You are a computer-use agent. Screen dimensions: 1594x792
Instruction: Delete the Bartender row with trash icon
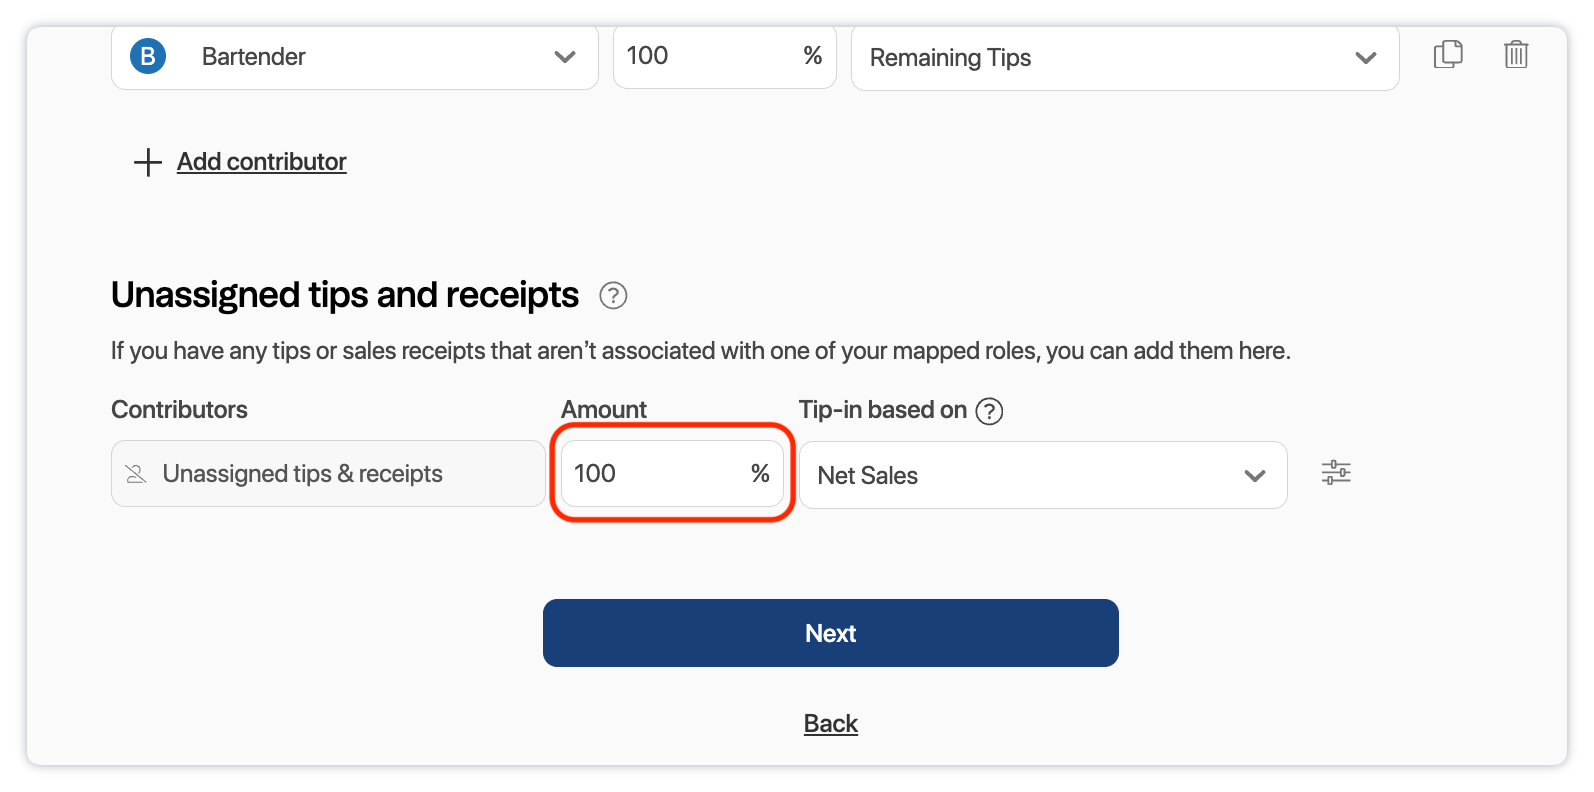click(x=1516, y=54)
